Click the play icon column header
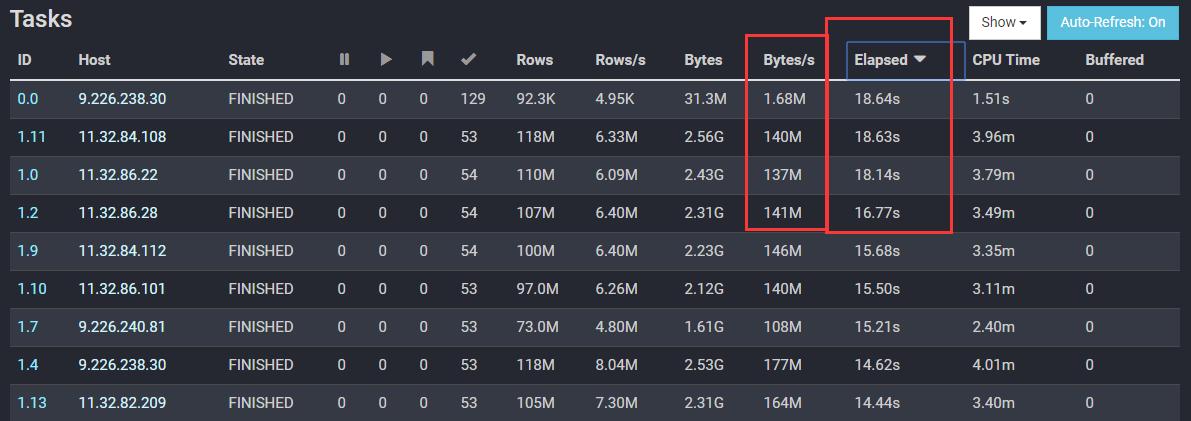This screenshot has height=421, width=1191. click(x=386, y=60)
